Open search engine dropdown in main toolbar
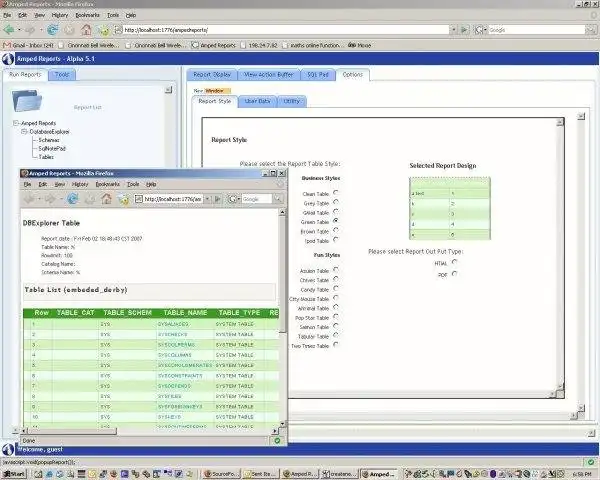The image size is (600, 480). click(x=485, y=29)
